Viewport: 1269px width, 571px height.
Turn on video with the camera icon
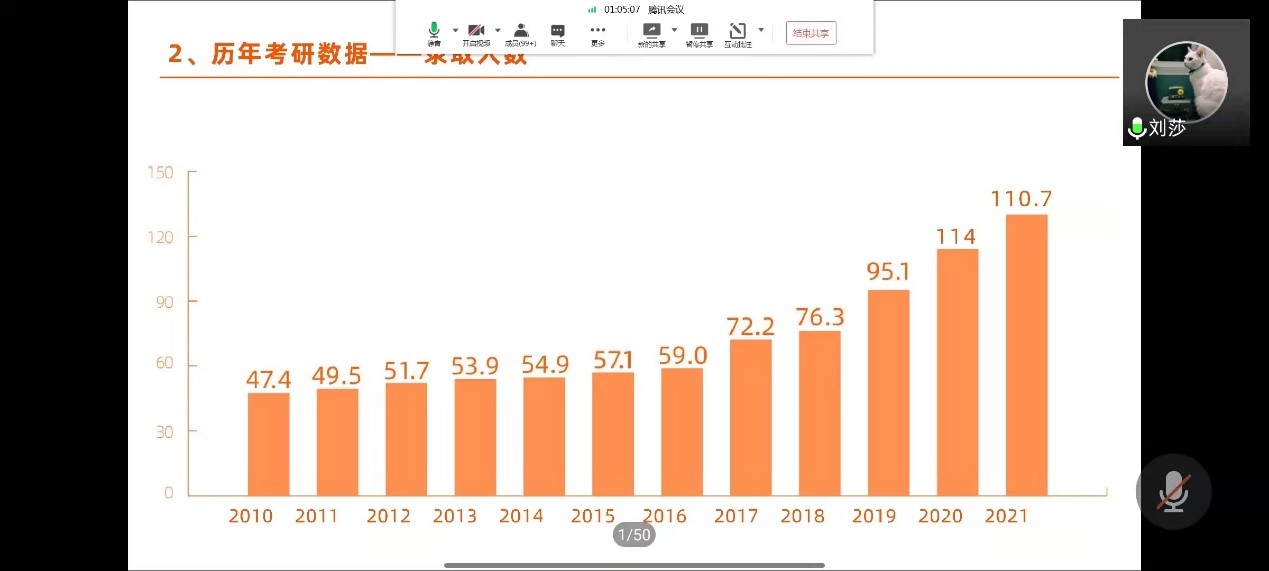(x=476, y=32)
